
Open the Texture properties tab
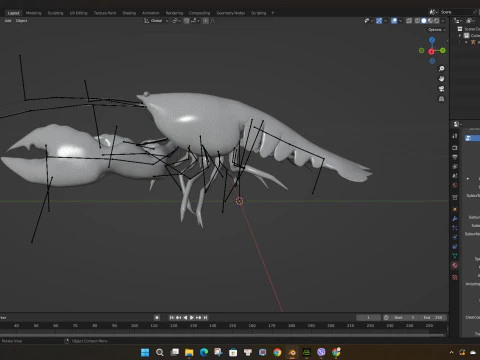pos(455,277)
